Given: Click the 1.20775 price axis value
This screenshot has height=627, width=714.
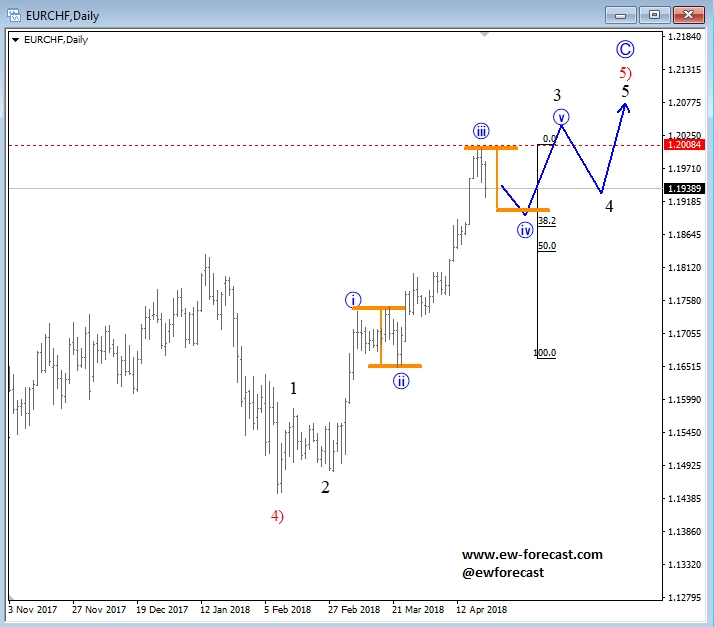Looking at the screenshot, I should point(684,103).
